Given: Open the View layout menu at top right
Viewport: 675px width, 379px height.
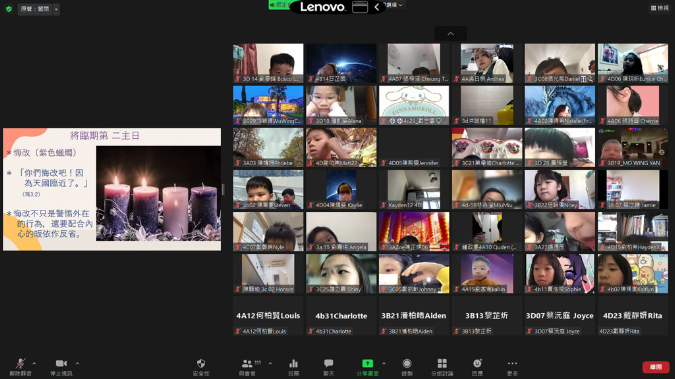Looking at the screenshot, I should 660,8.
